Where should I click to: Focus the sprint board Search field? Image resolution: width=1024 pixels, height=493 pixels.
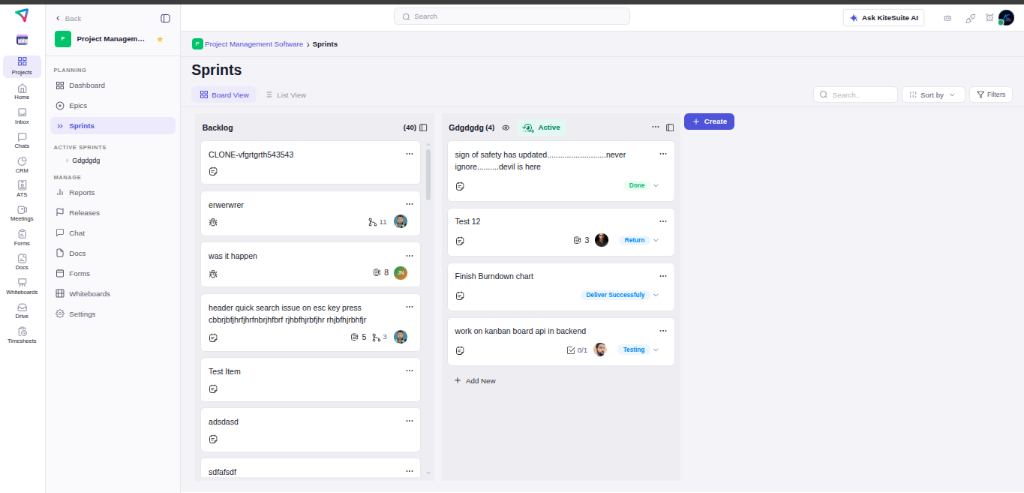click(x=856, y=95)
